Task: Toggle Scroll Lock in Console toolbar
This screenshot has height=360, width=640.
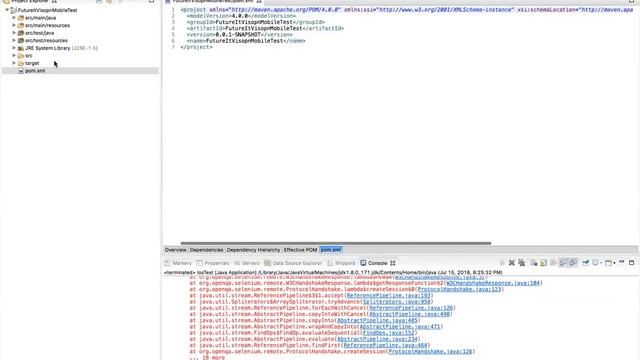Action: point(543,263)
